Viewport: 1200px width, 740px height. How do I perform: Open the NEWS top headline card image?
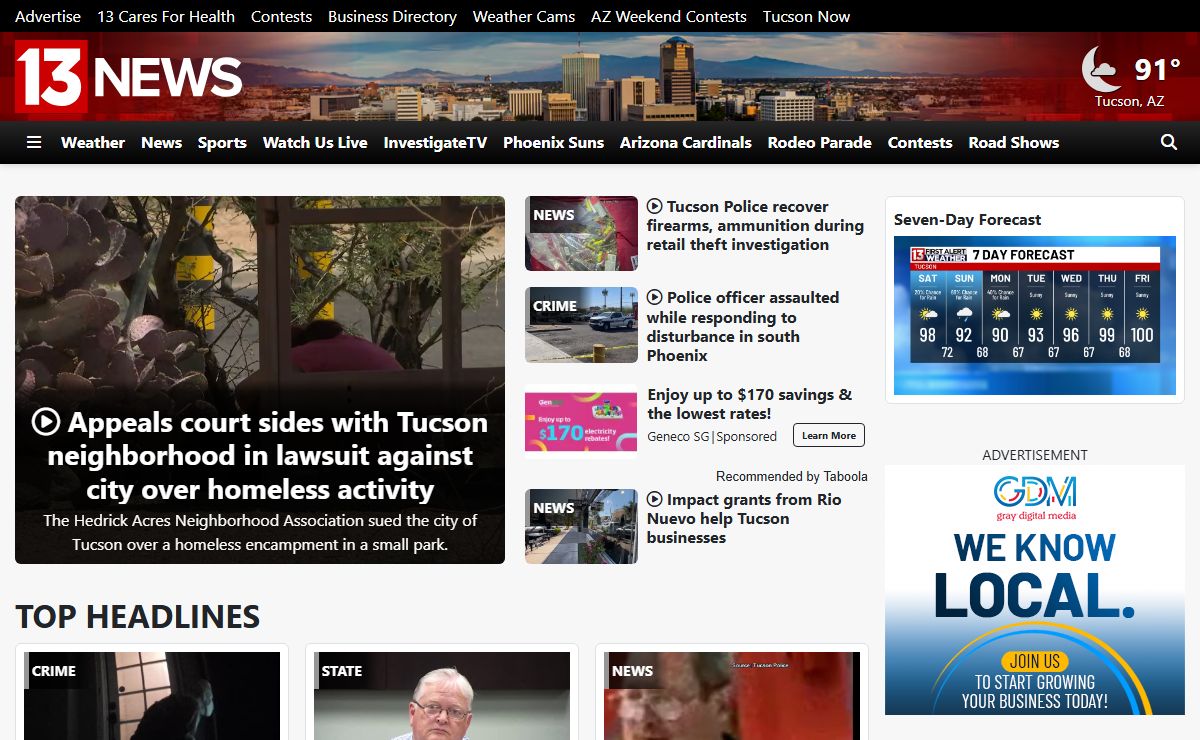[x=732, y=696]
